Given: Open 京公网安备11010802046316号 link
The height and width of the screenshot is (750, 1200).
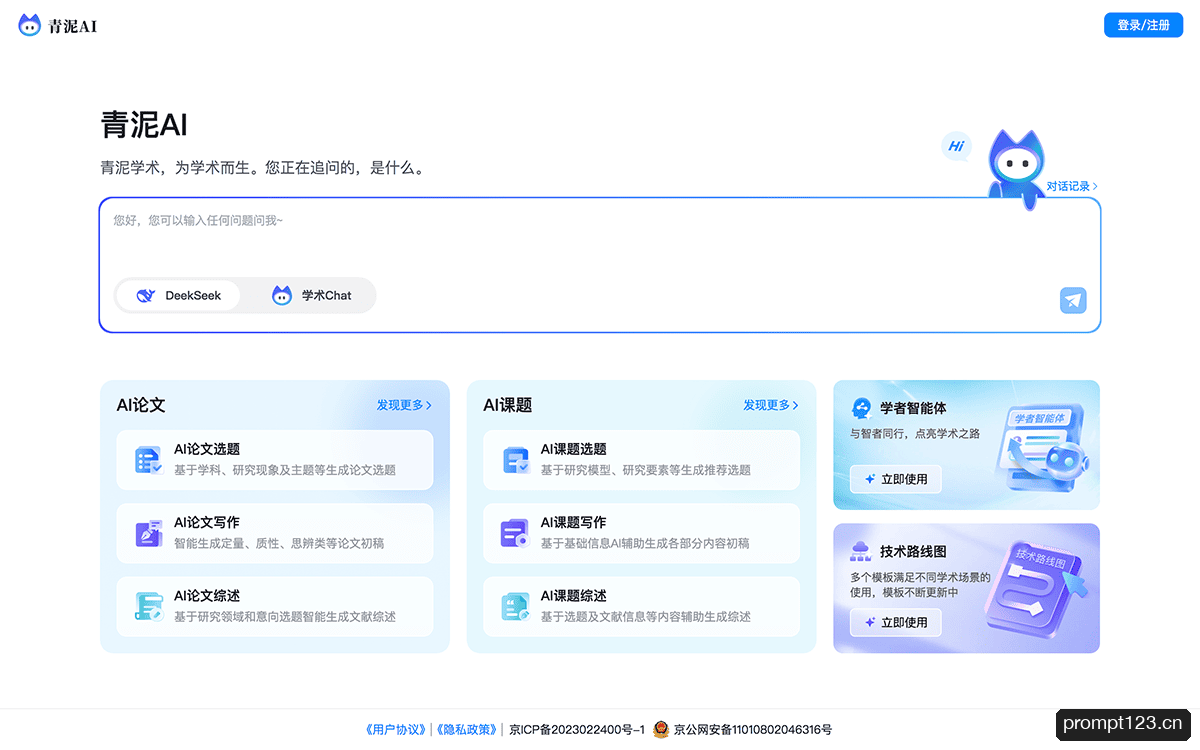Looking at the screenshot, I should 753,730.
